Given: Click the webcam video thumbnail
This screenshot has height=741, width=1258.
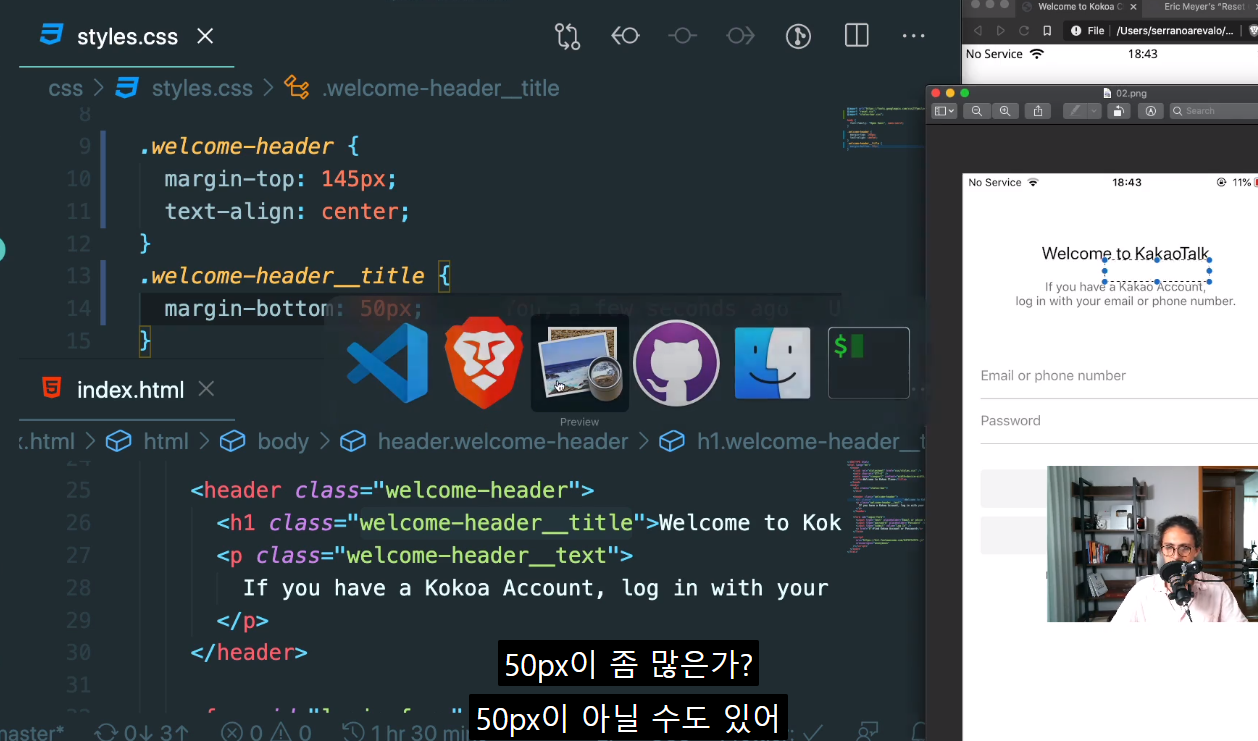Looking at the screenshot, I should click(x=1152, y=544).
